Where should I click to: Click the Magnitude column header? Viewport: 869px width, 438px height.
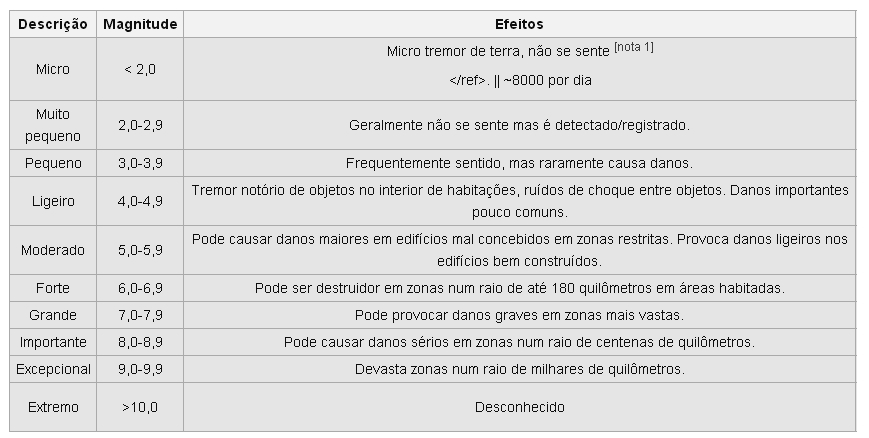[x=140, y=24]
